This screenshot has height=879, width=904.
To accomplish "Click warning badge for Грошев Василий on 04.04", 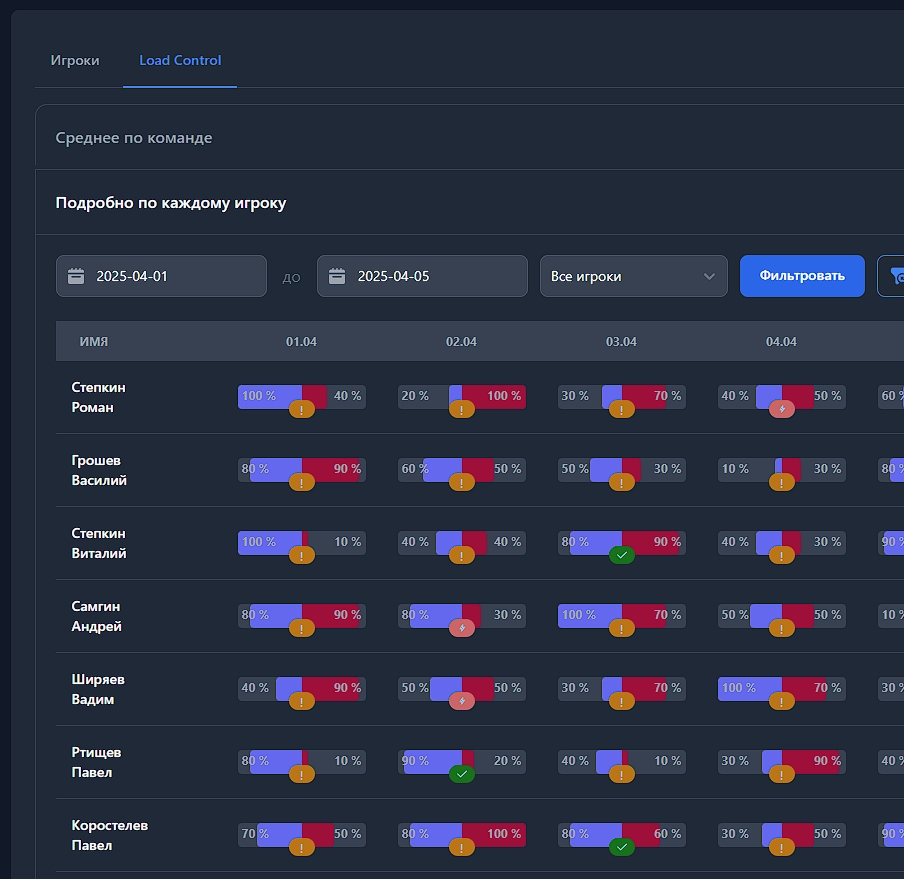I will [782, 482].
